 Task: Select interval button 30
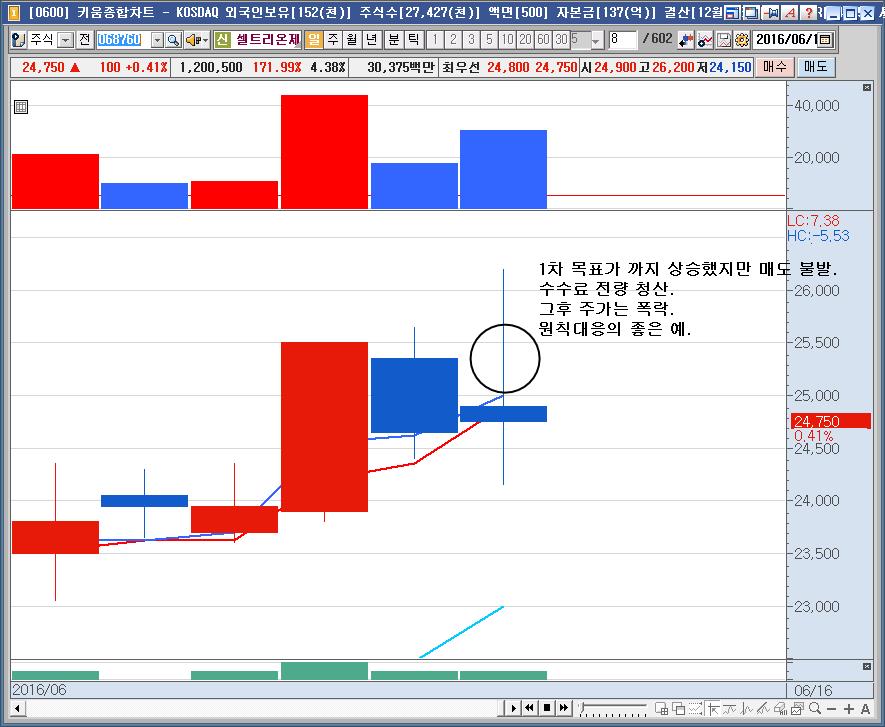561,40
